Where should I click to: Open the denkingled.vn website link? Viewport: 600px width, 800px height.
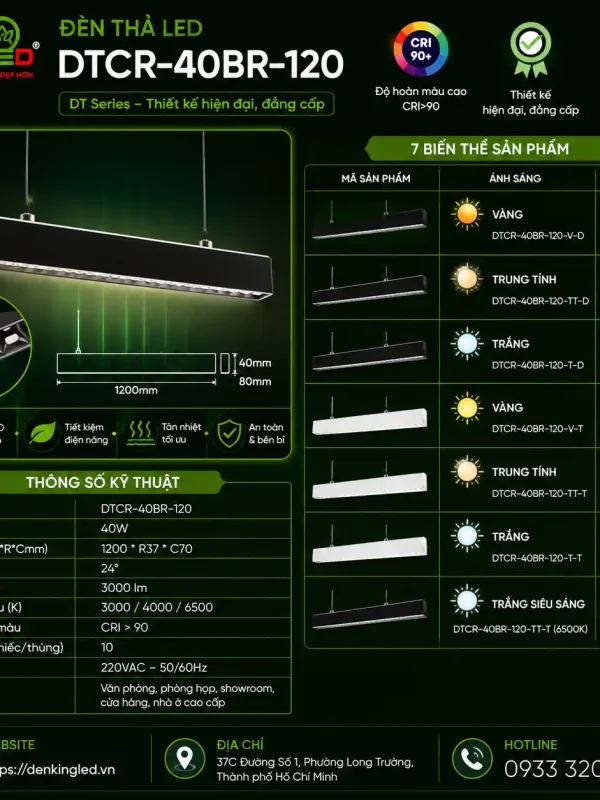pyautogui.click(x=57, y=769)
